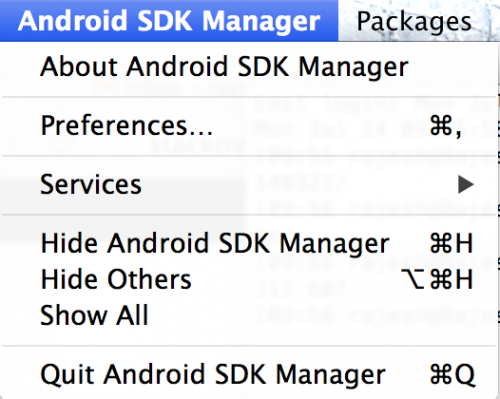Open About Android SDK Manager
500x399 pixels.
(x=248, y=67)
